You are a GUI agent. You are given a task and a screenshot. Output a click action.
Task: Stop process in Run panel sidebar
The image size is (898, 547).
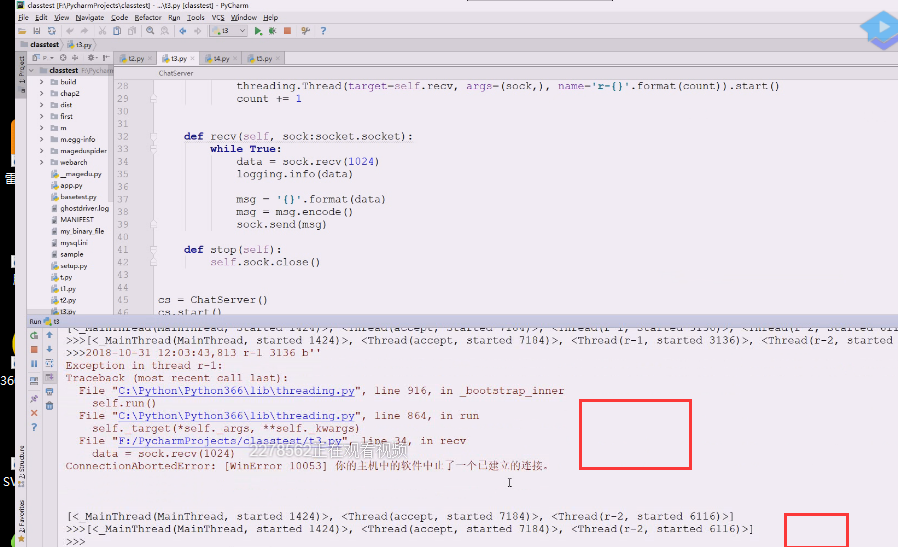point(34,349)
